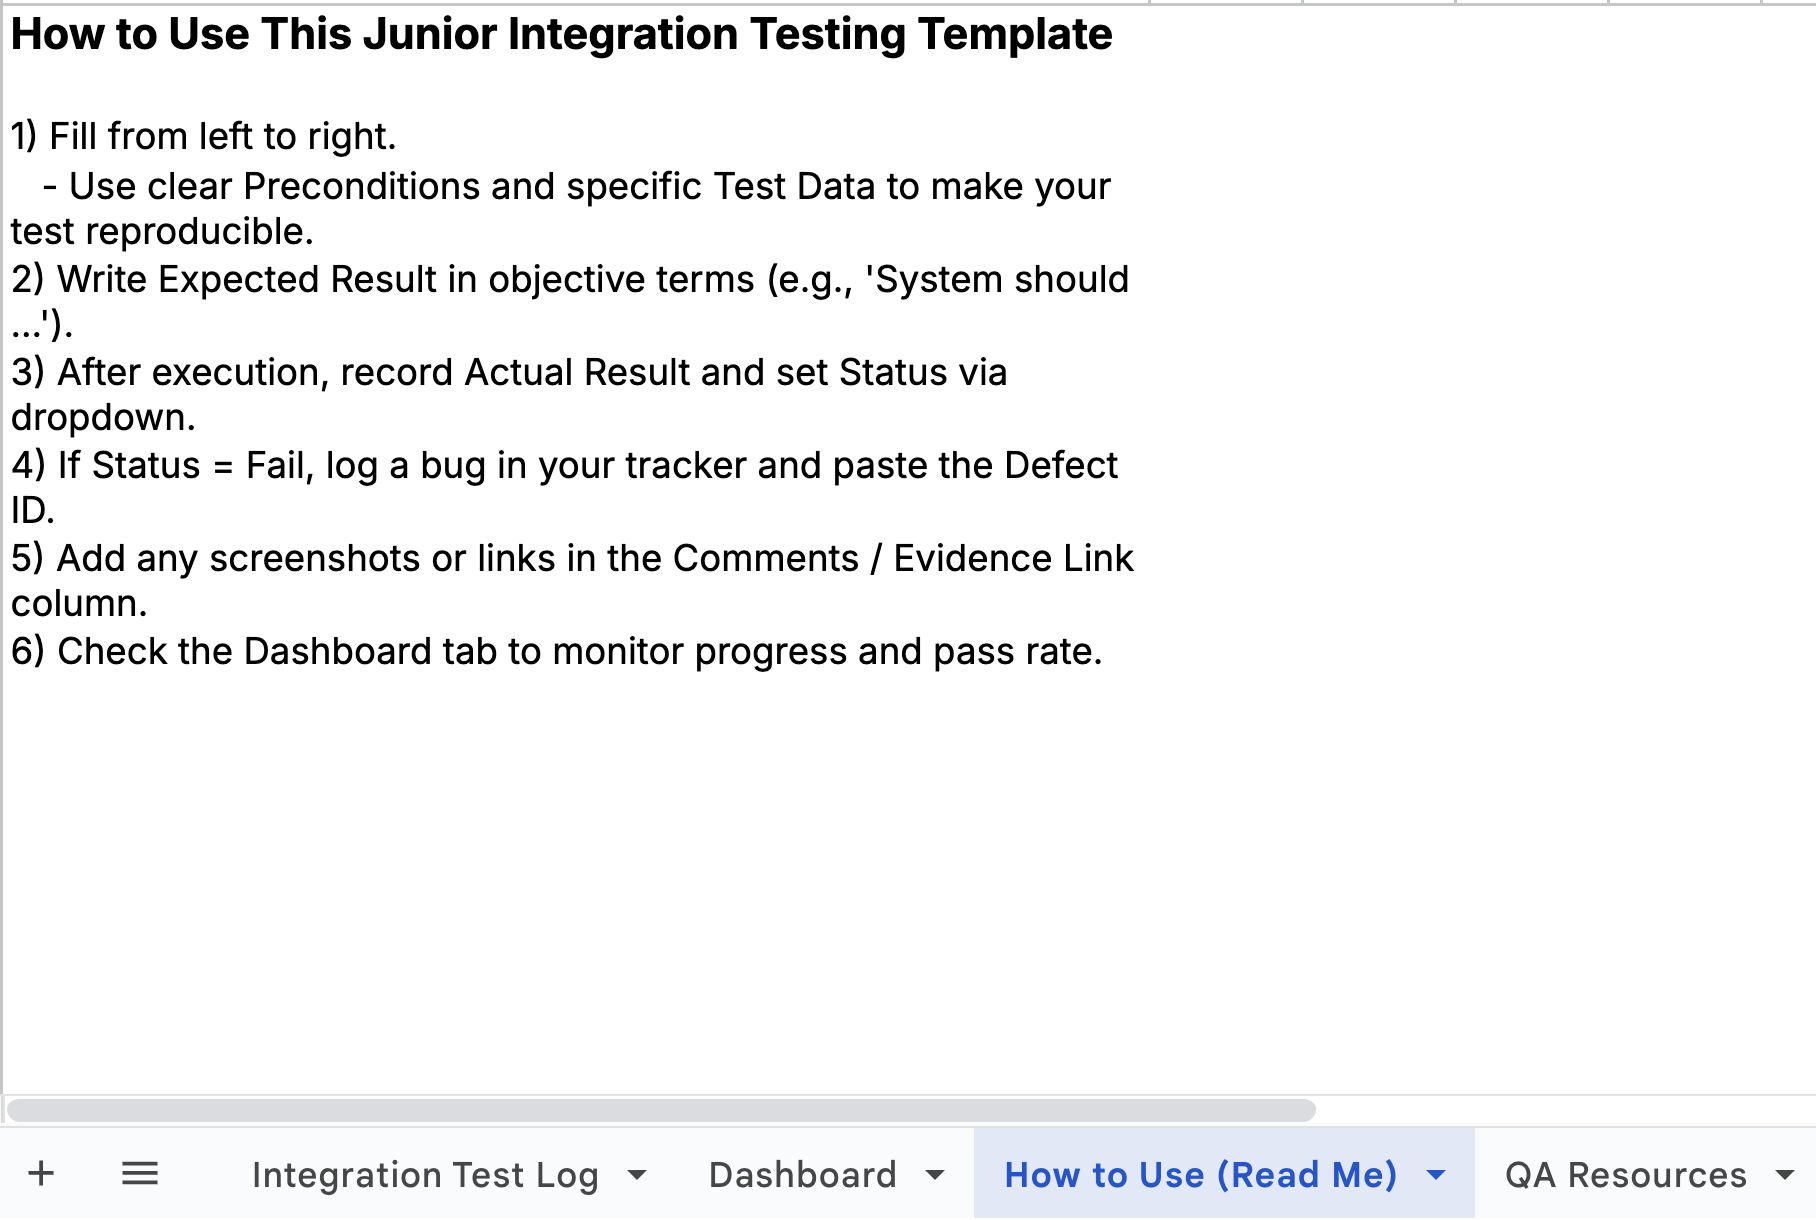Screen dimensions: 1816x1220
Task: Open the all sheets list icon
Action: point(140,1173)
